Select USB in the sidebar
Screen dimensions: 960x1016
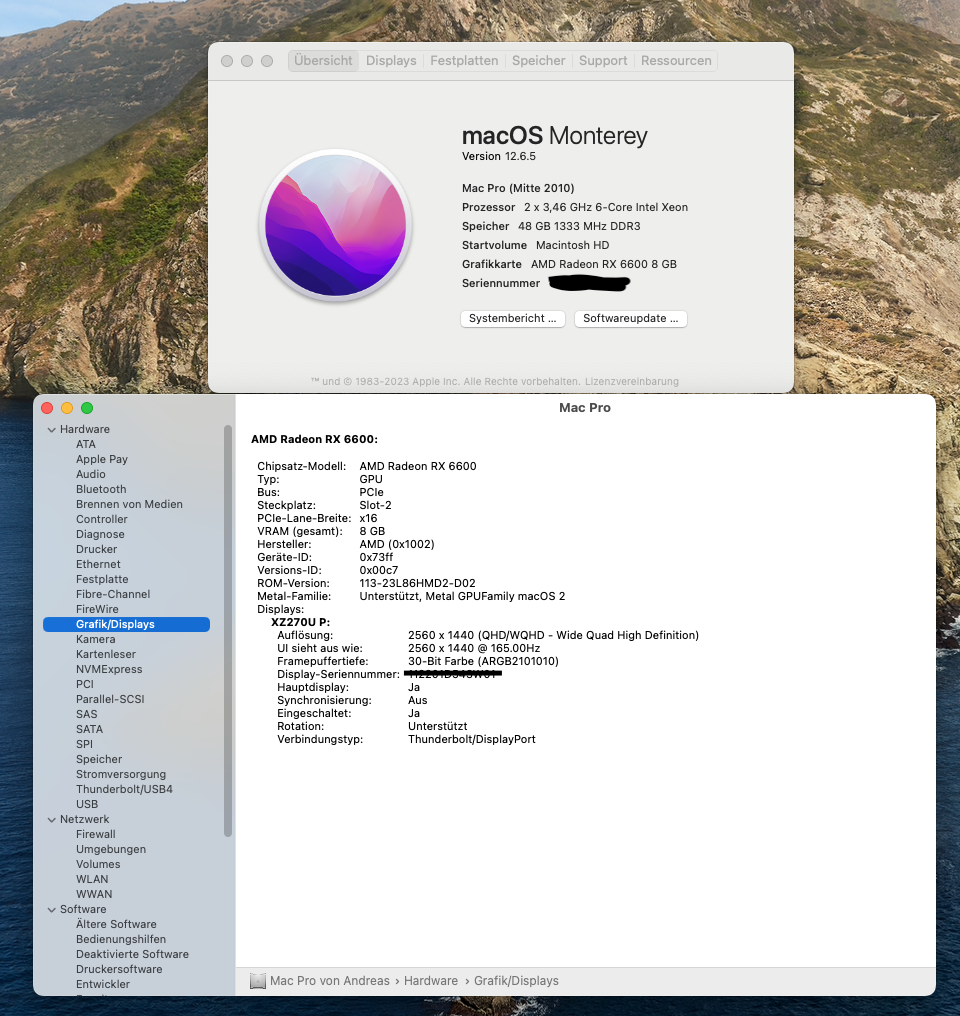click(87, 804)
